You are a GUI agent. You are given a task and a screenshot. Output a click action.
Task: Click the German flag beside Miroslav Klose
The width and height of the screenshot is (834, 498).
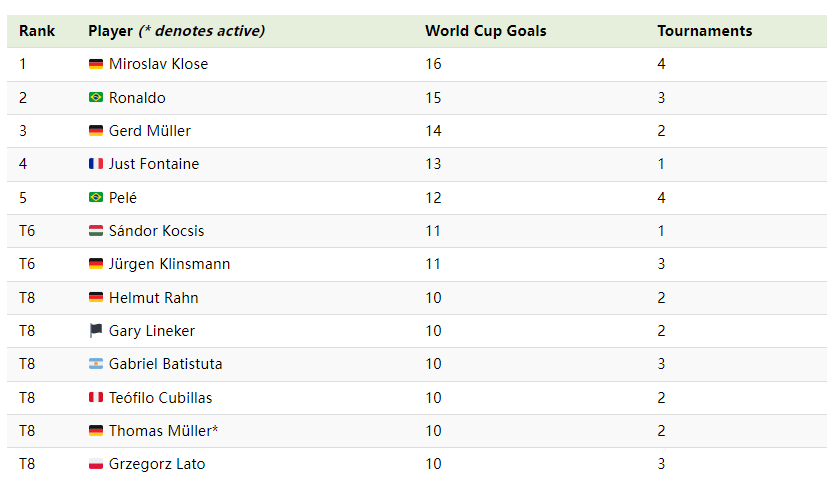tap(96, 64)
